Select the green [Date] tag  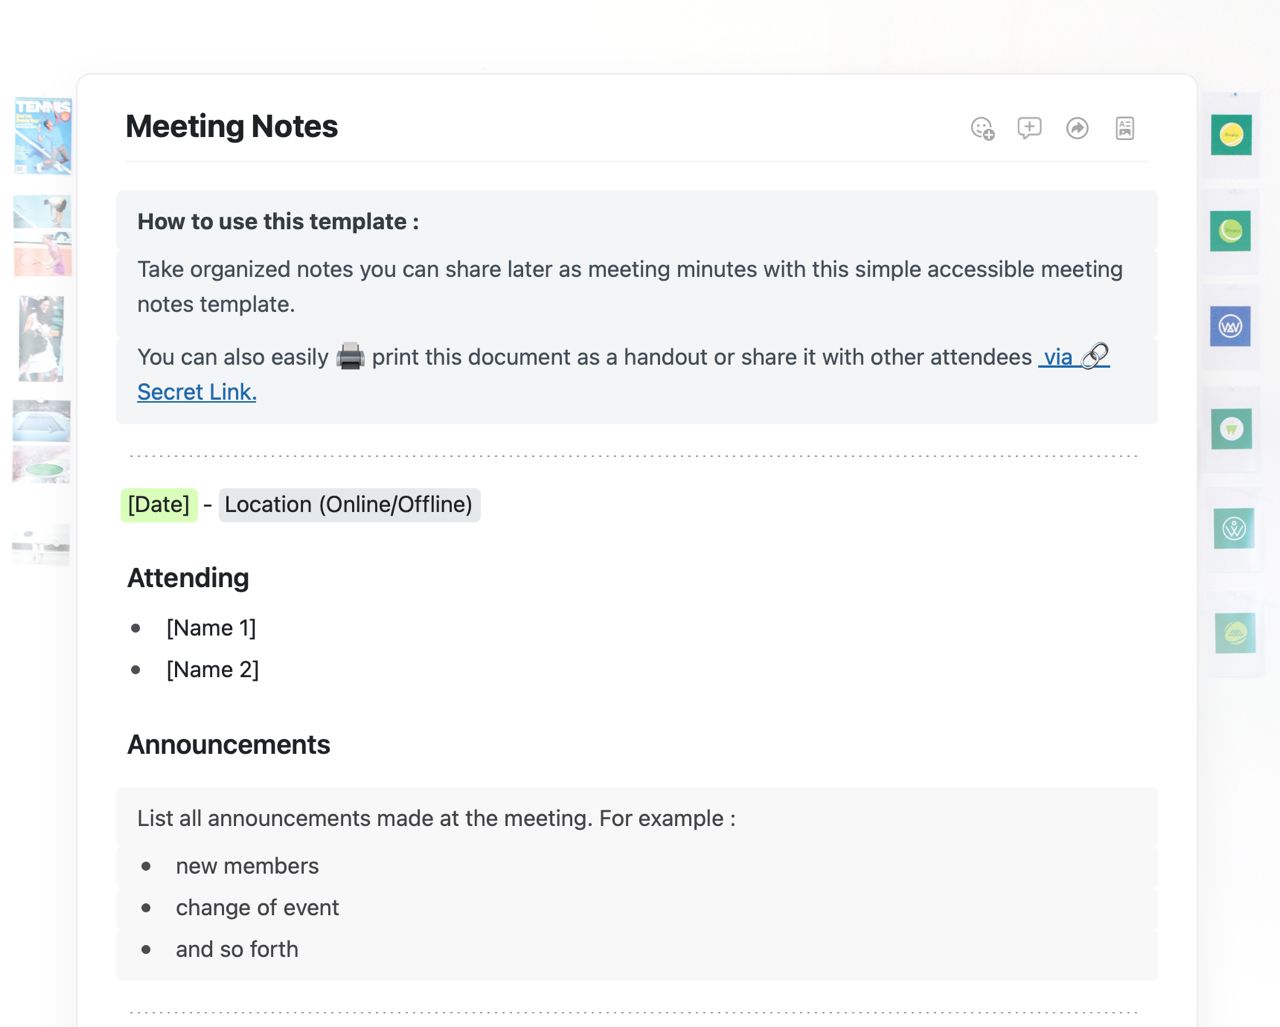coord(159,505)
